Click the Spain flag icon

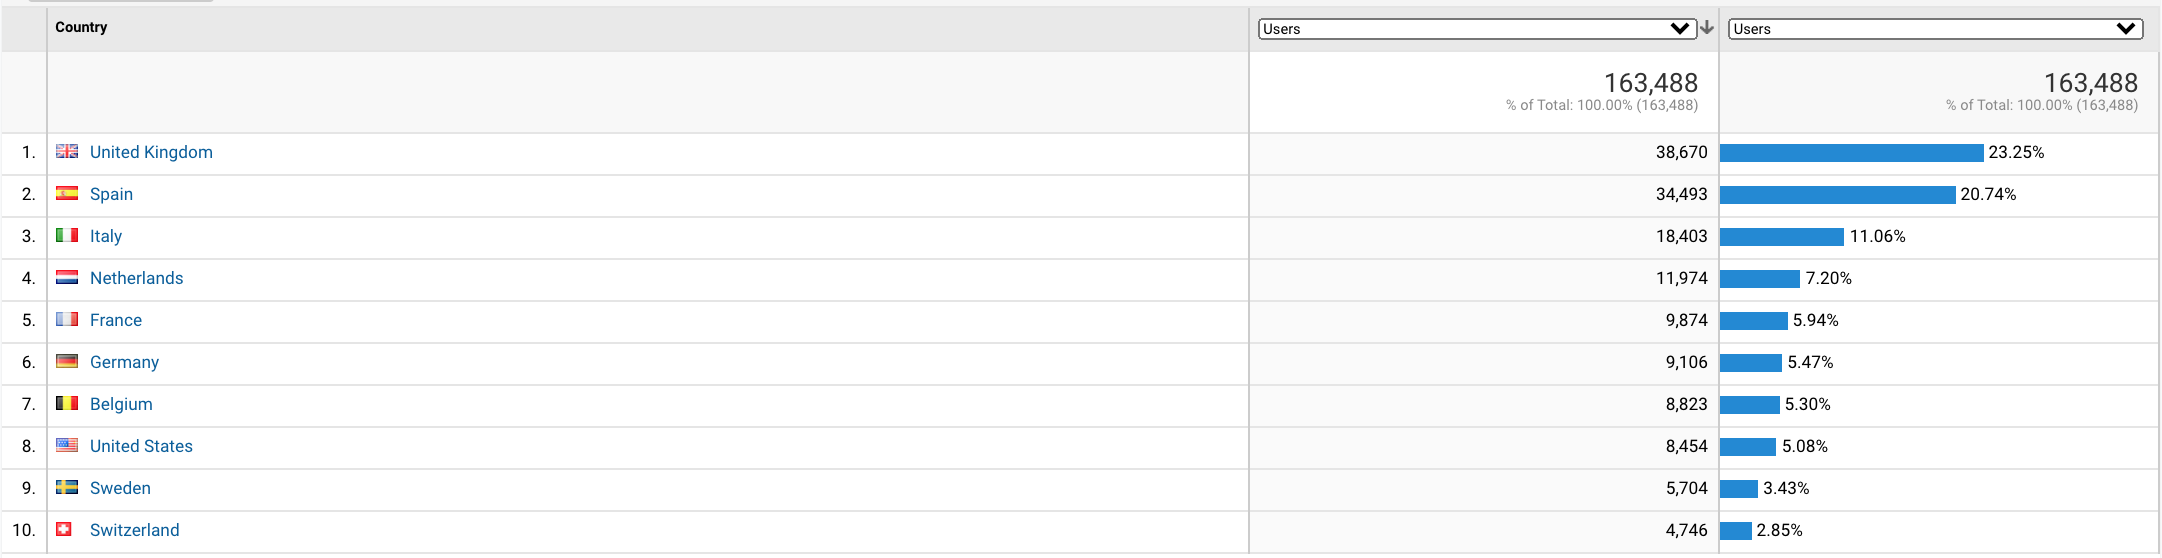point(67,194)
